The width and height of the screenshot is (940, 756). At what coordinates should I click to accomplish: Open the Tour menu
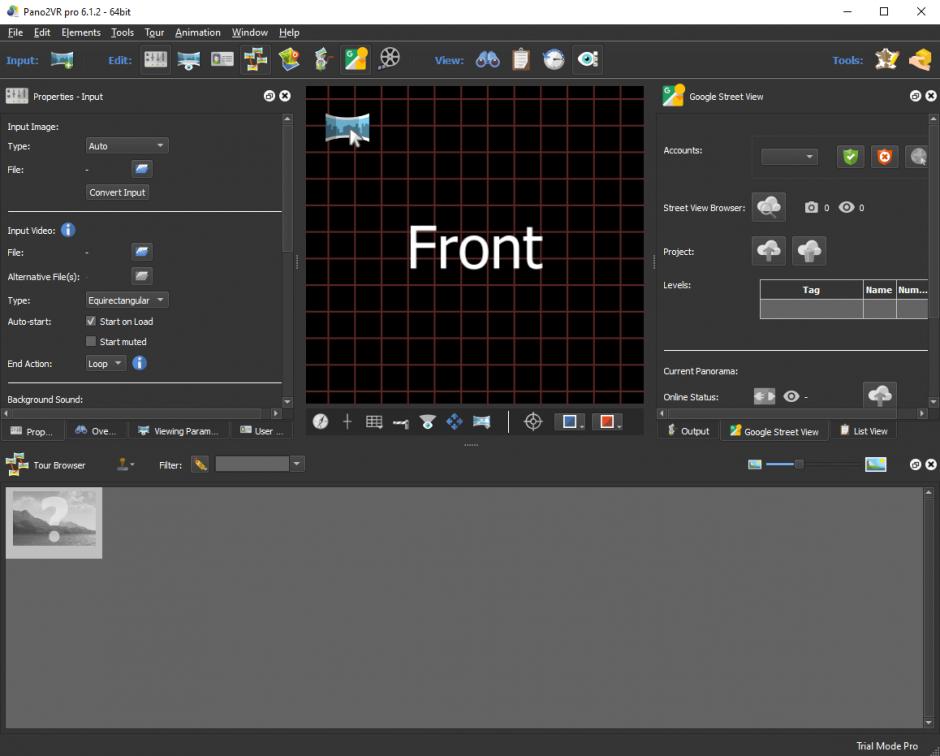[x=154, y=32]
